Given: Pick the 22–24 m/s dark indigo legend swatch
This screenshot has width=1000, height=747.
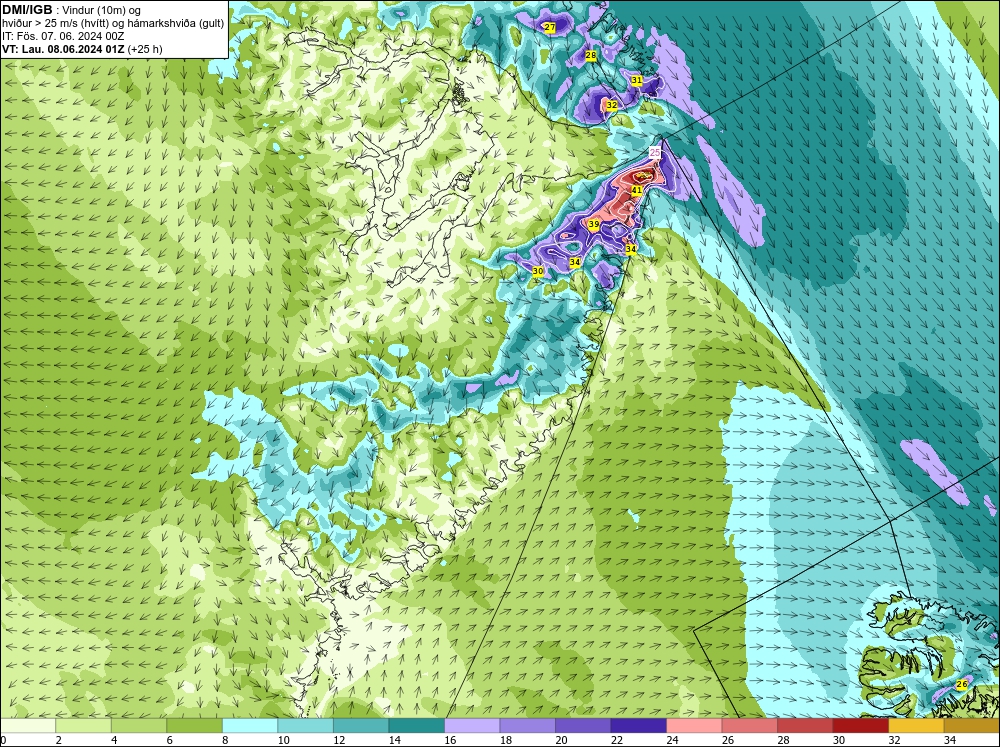Looking at the screenshot, I should [638, 725].
